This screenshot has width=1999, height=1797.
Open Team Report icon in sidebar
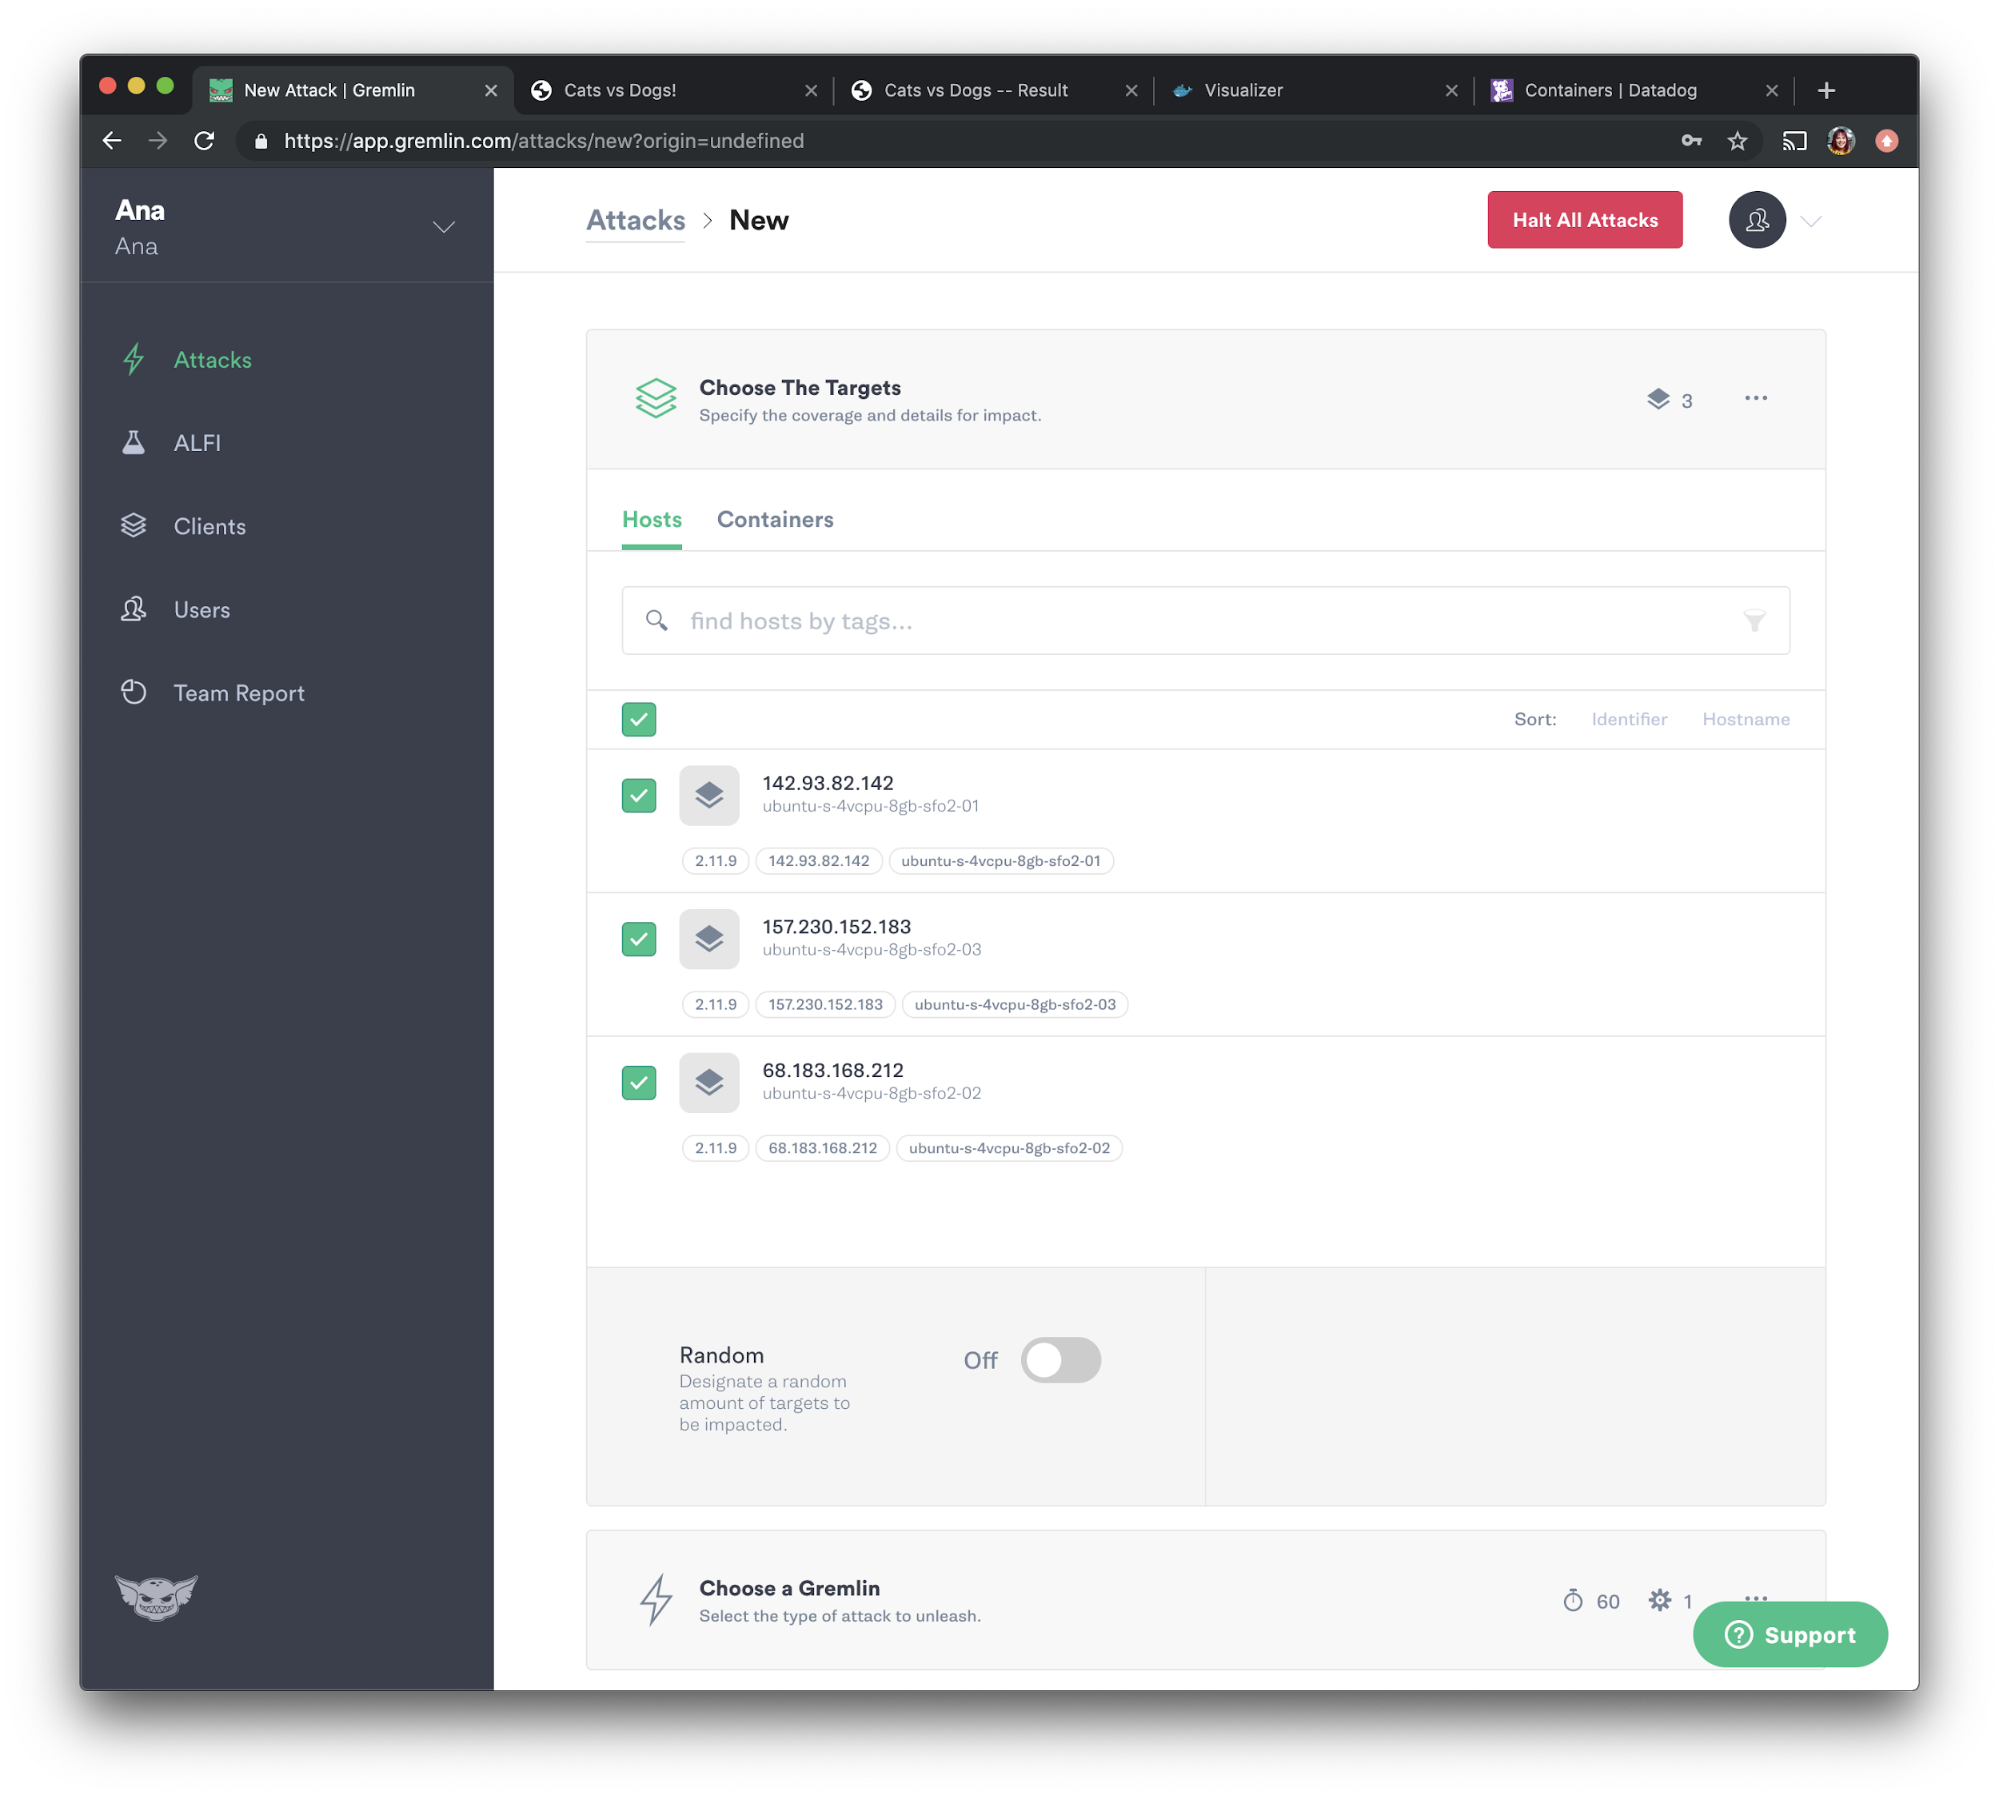(134, 693)
